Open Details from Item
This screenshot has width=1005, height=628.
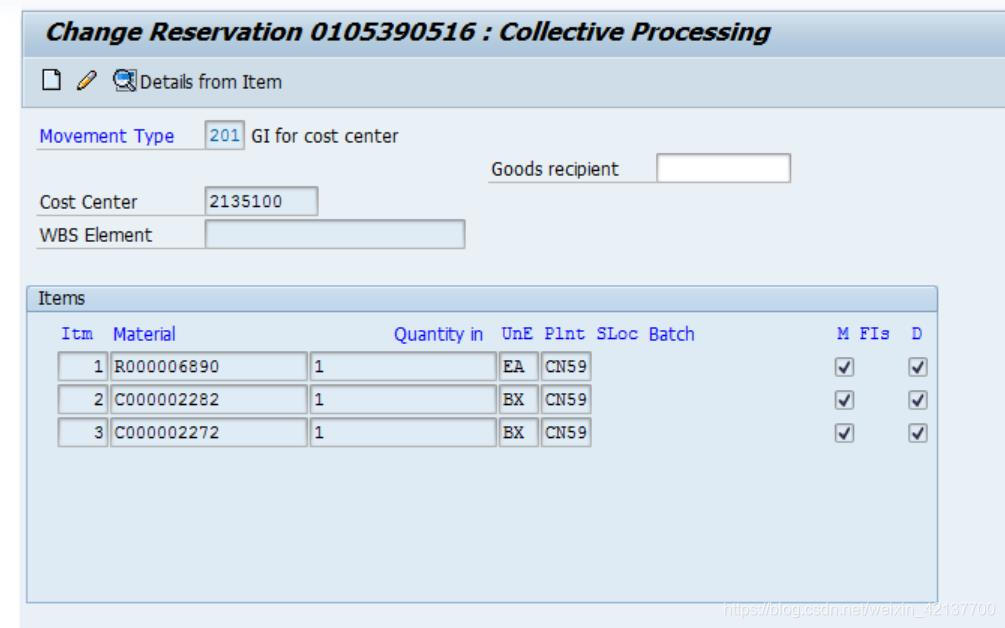[197, 81]
